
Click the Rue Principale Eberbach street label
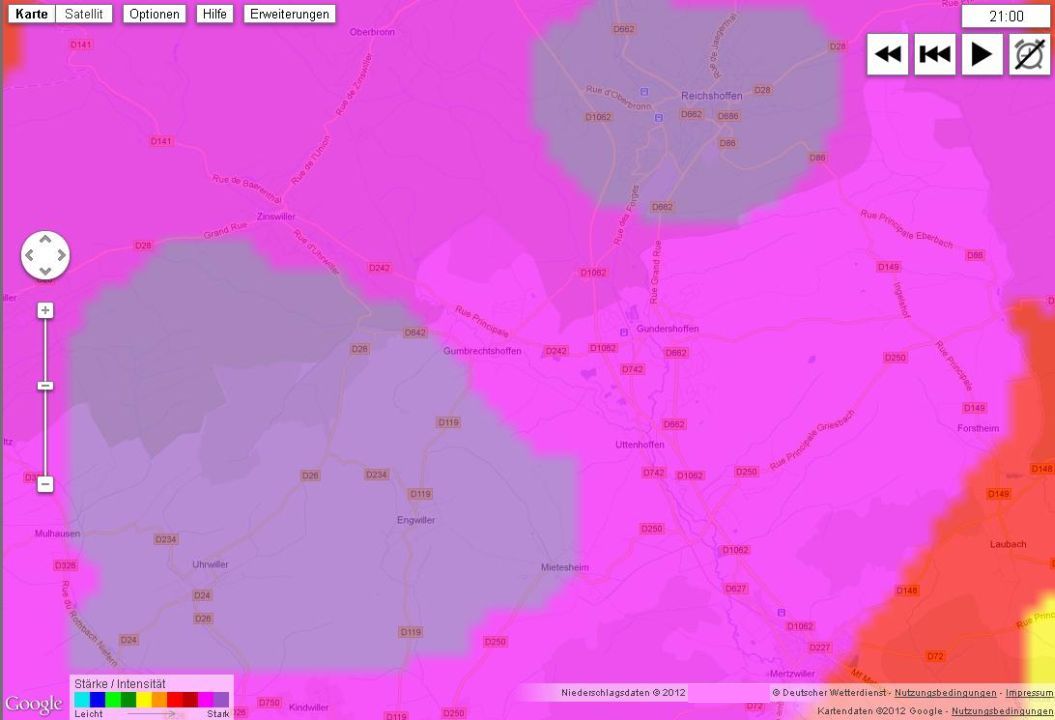[x=906, y=229]
